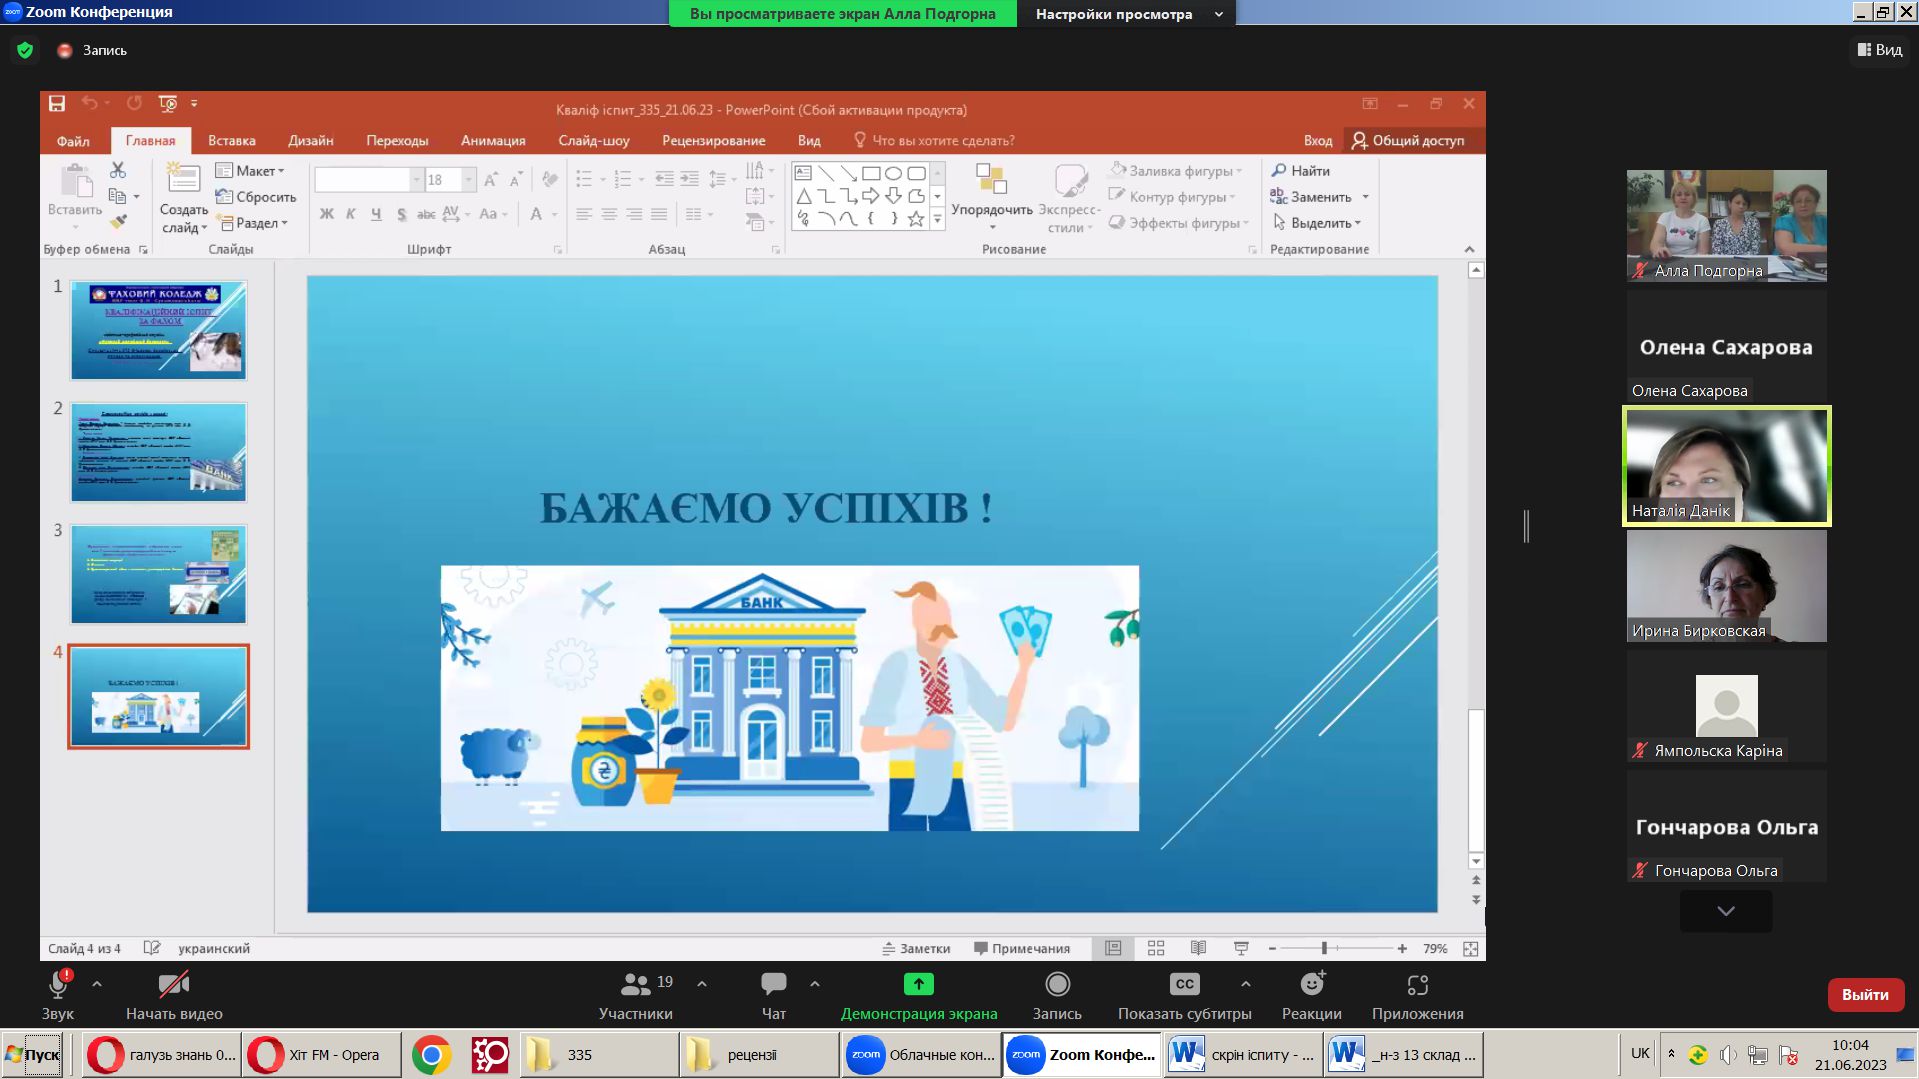Unmute the microphone (Звук)
The width and height of the screenshot is (1919, 1079).
pos(58,995)
